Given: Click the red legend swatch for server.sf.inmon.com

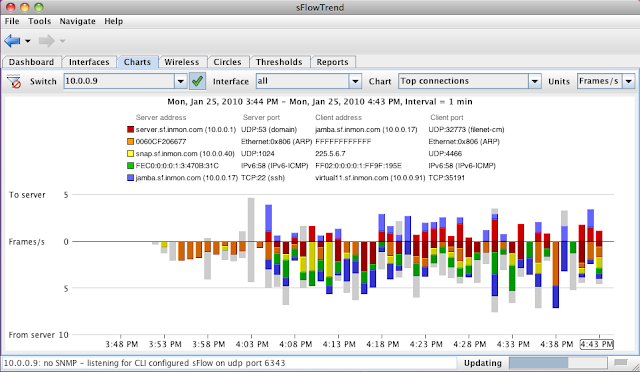Looking at the screenshot, I should click(131, 129).
